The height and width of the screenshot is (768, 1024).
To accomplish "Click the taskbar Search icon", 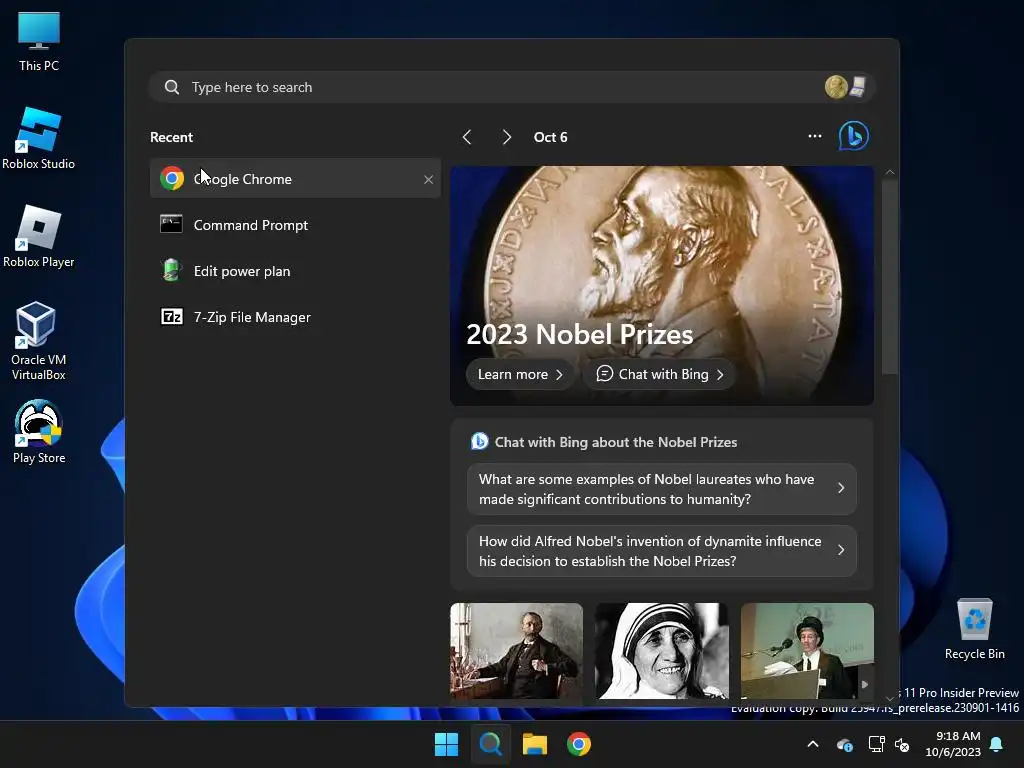I will (x=490, y=744).
